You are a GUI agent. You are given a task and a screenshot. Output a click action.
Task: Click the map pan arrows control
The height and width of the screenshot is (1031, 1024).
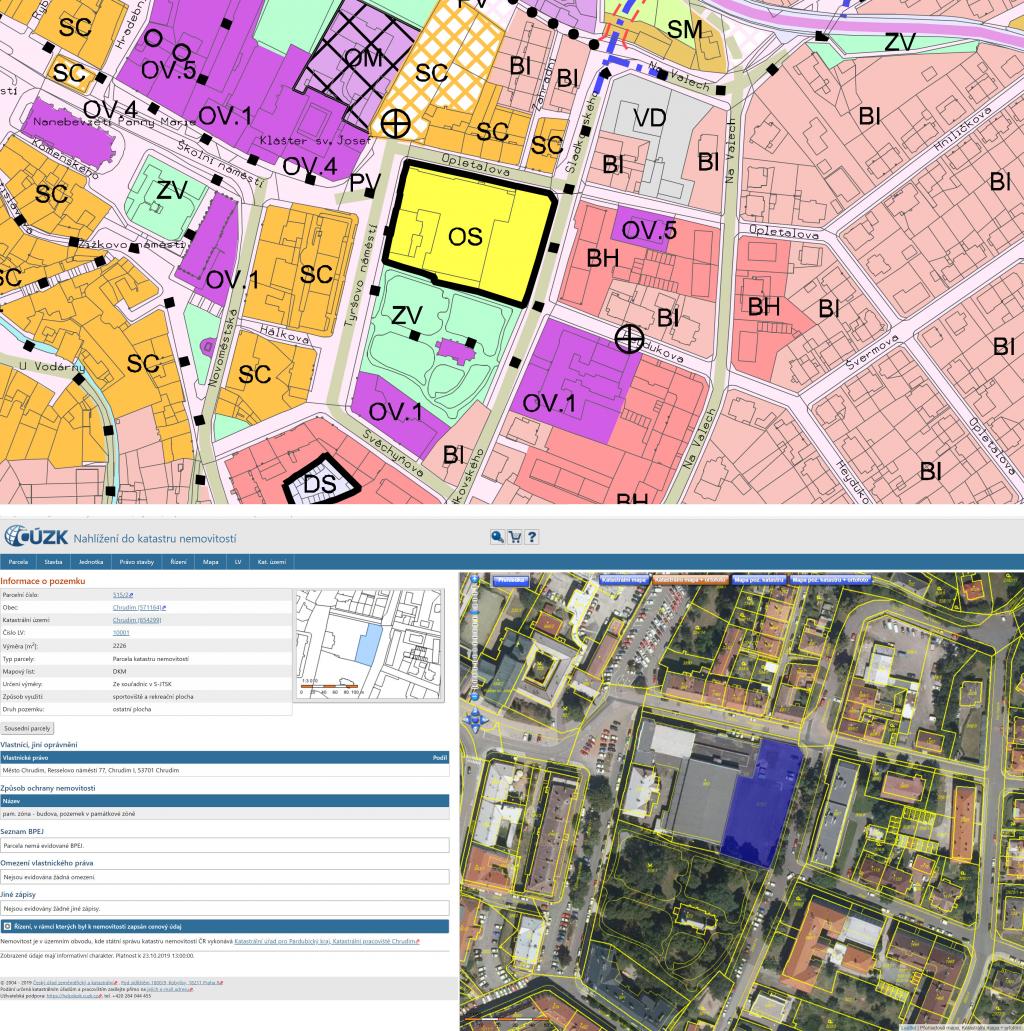point(474,718)
